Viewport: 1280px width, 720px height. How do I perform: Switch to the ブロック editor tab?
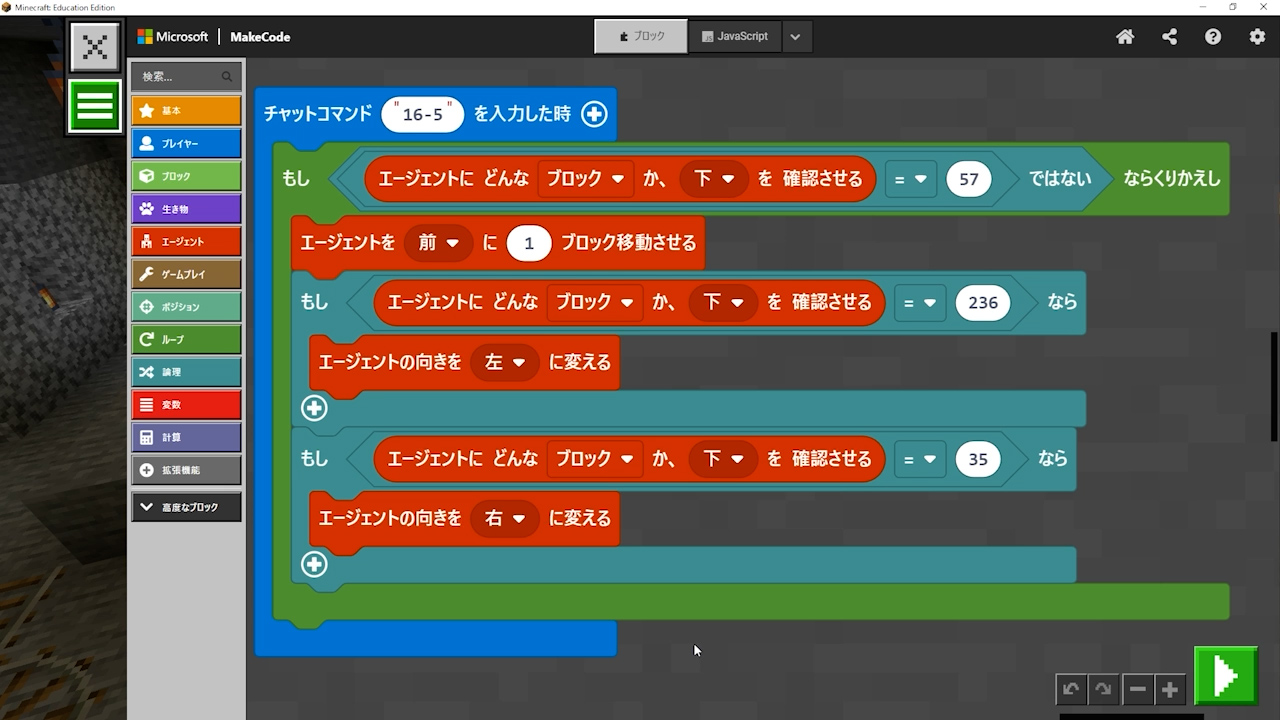click(x=641, y=36)
